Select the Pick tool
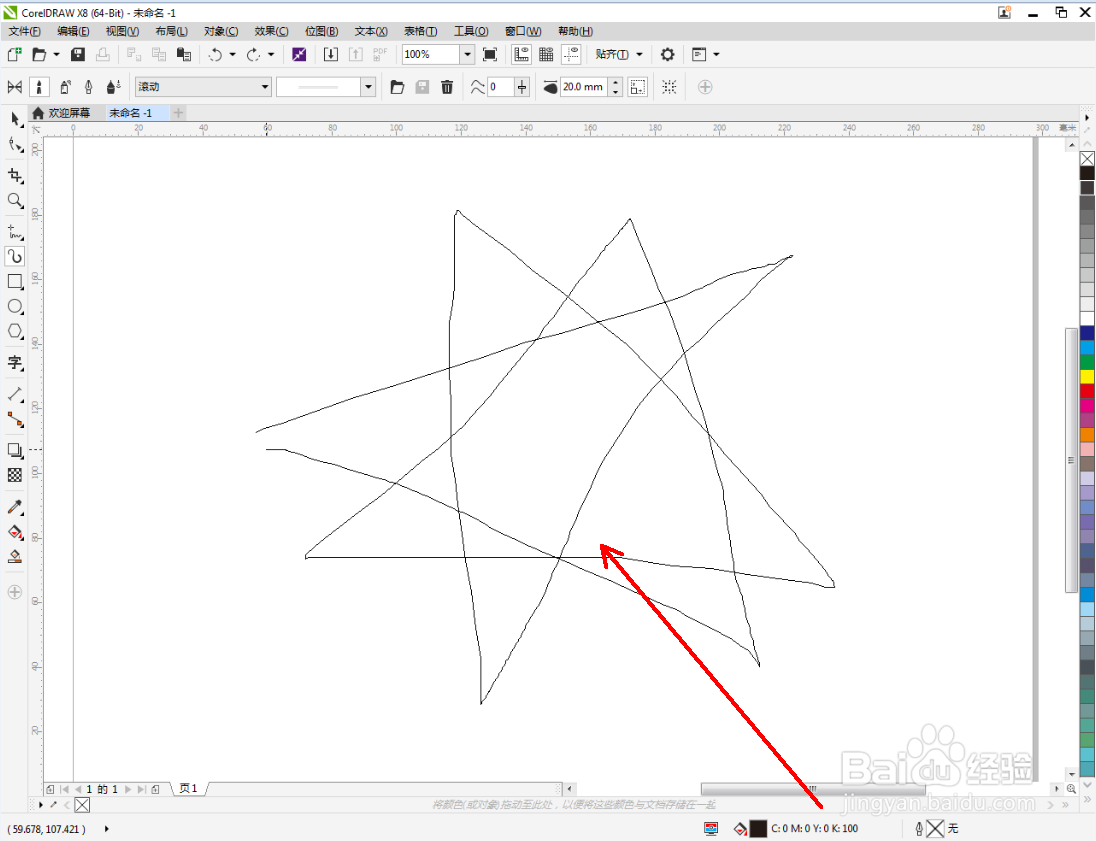This screenshot has width=1096, height=841. click(x=15, y=120)
